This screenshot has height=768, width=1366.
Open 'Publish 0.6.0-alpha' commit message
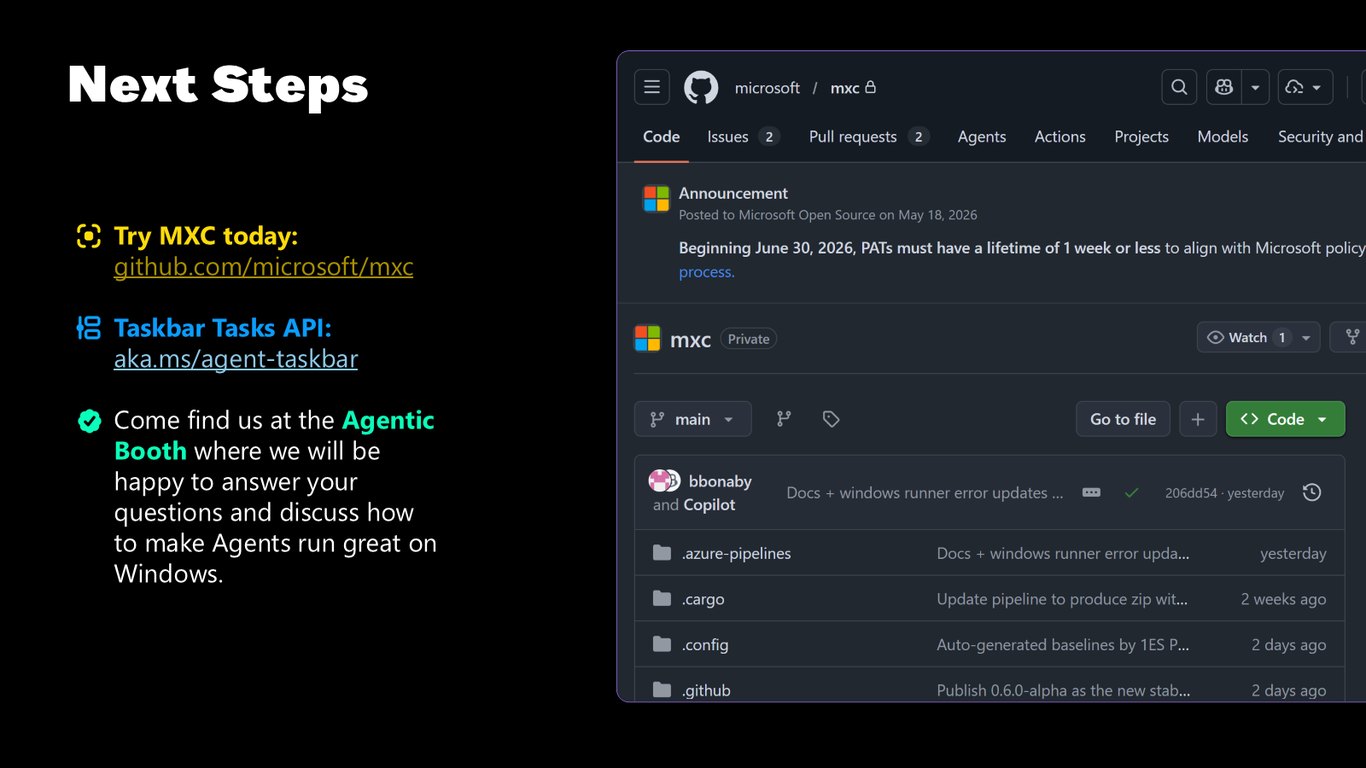[1063, 691]
